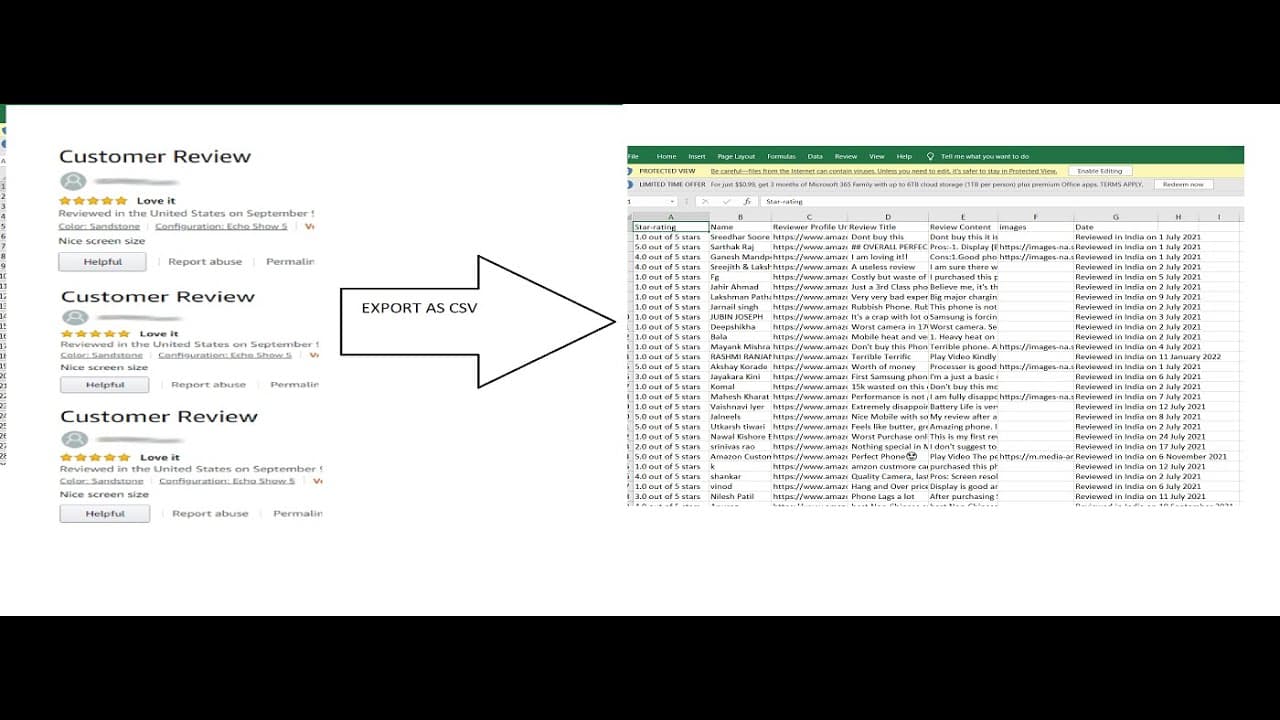Select the 'Review Content' header cell
Screen dimensions: 1280x720
click(963, 227)
